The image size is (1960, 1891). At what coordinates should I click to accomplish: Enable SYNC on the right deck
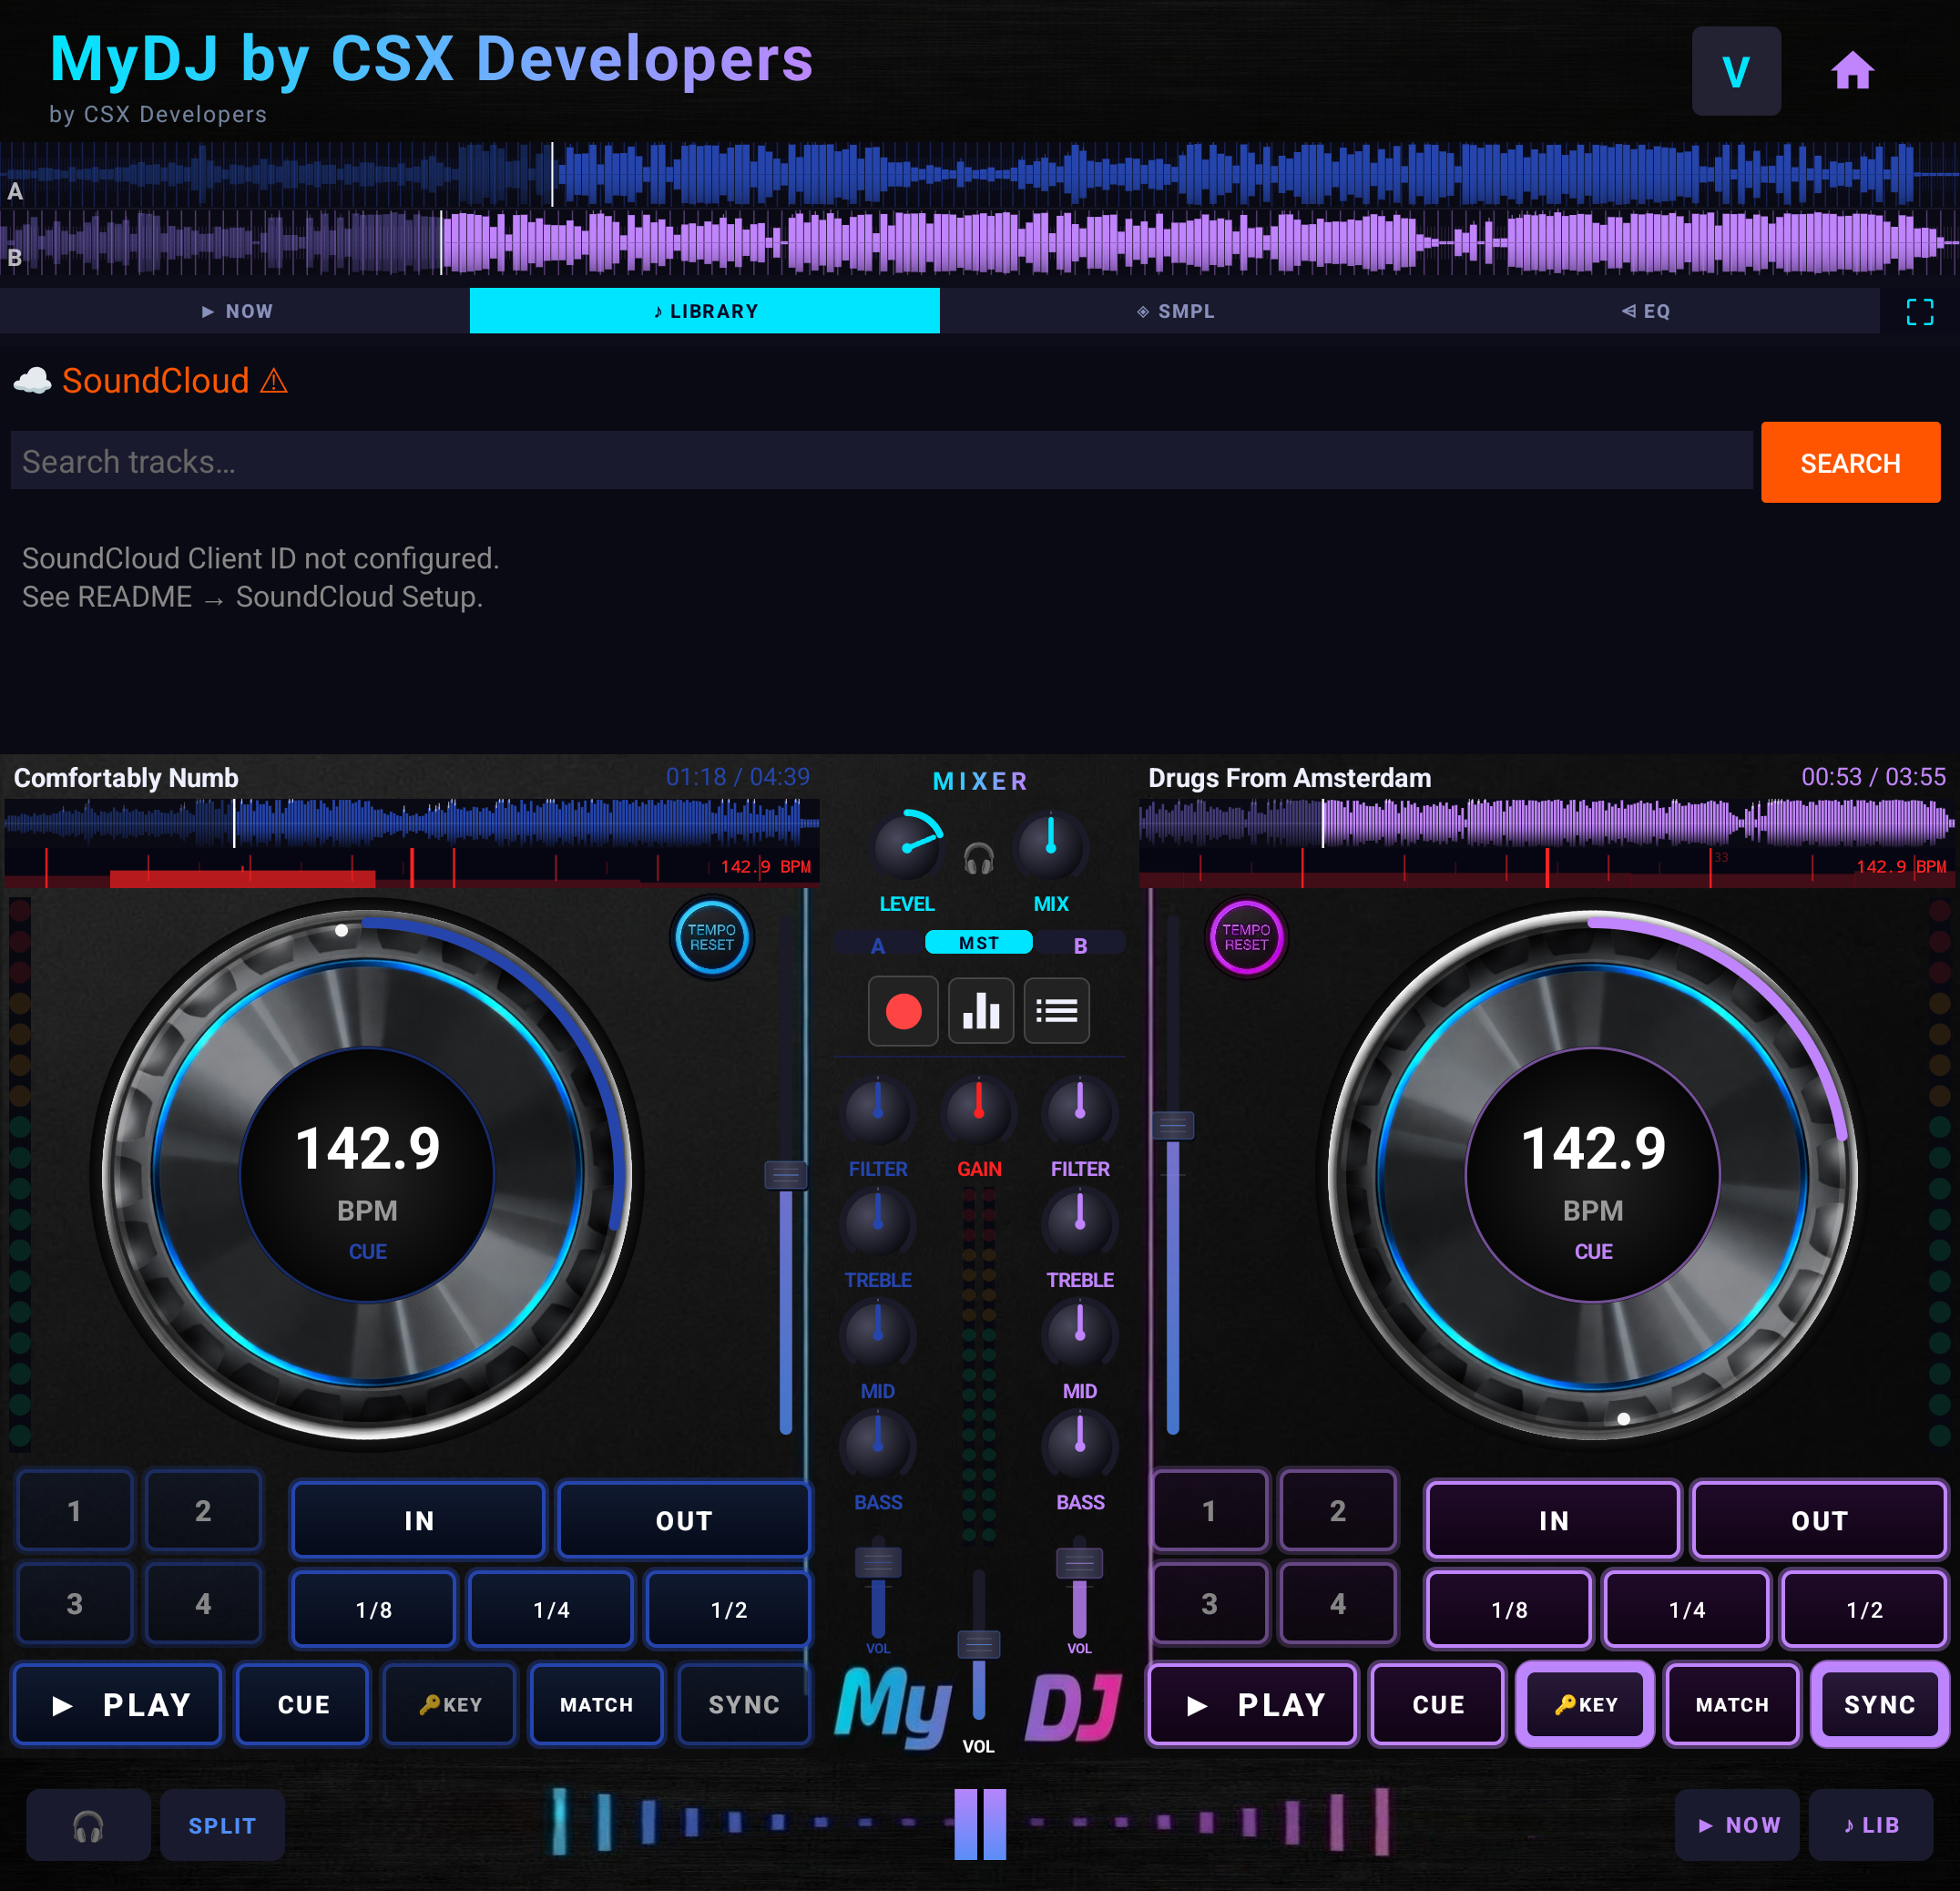click(x=1880, y=1704)
